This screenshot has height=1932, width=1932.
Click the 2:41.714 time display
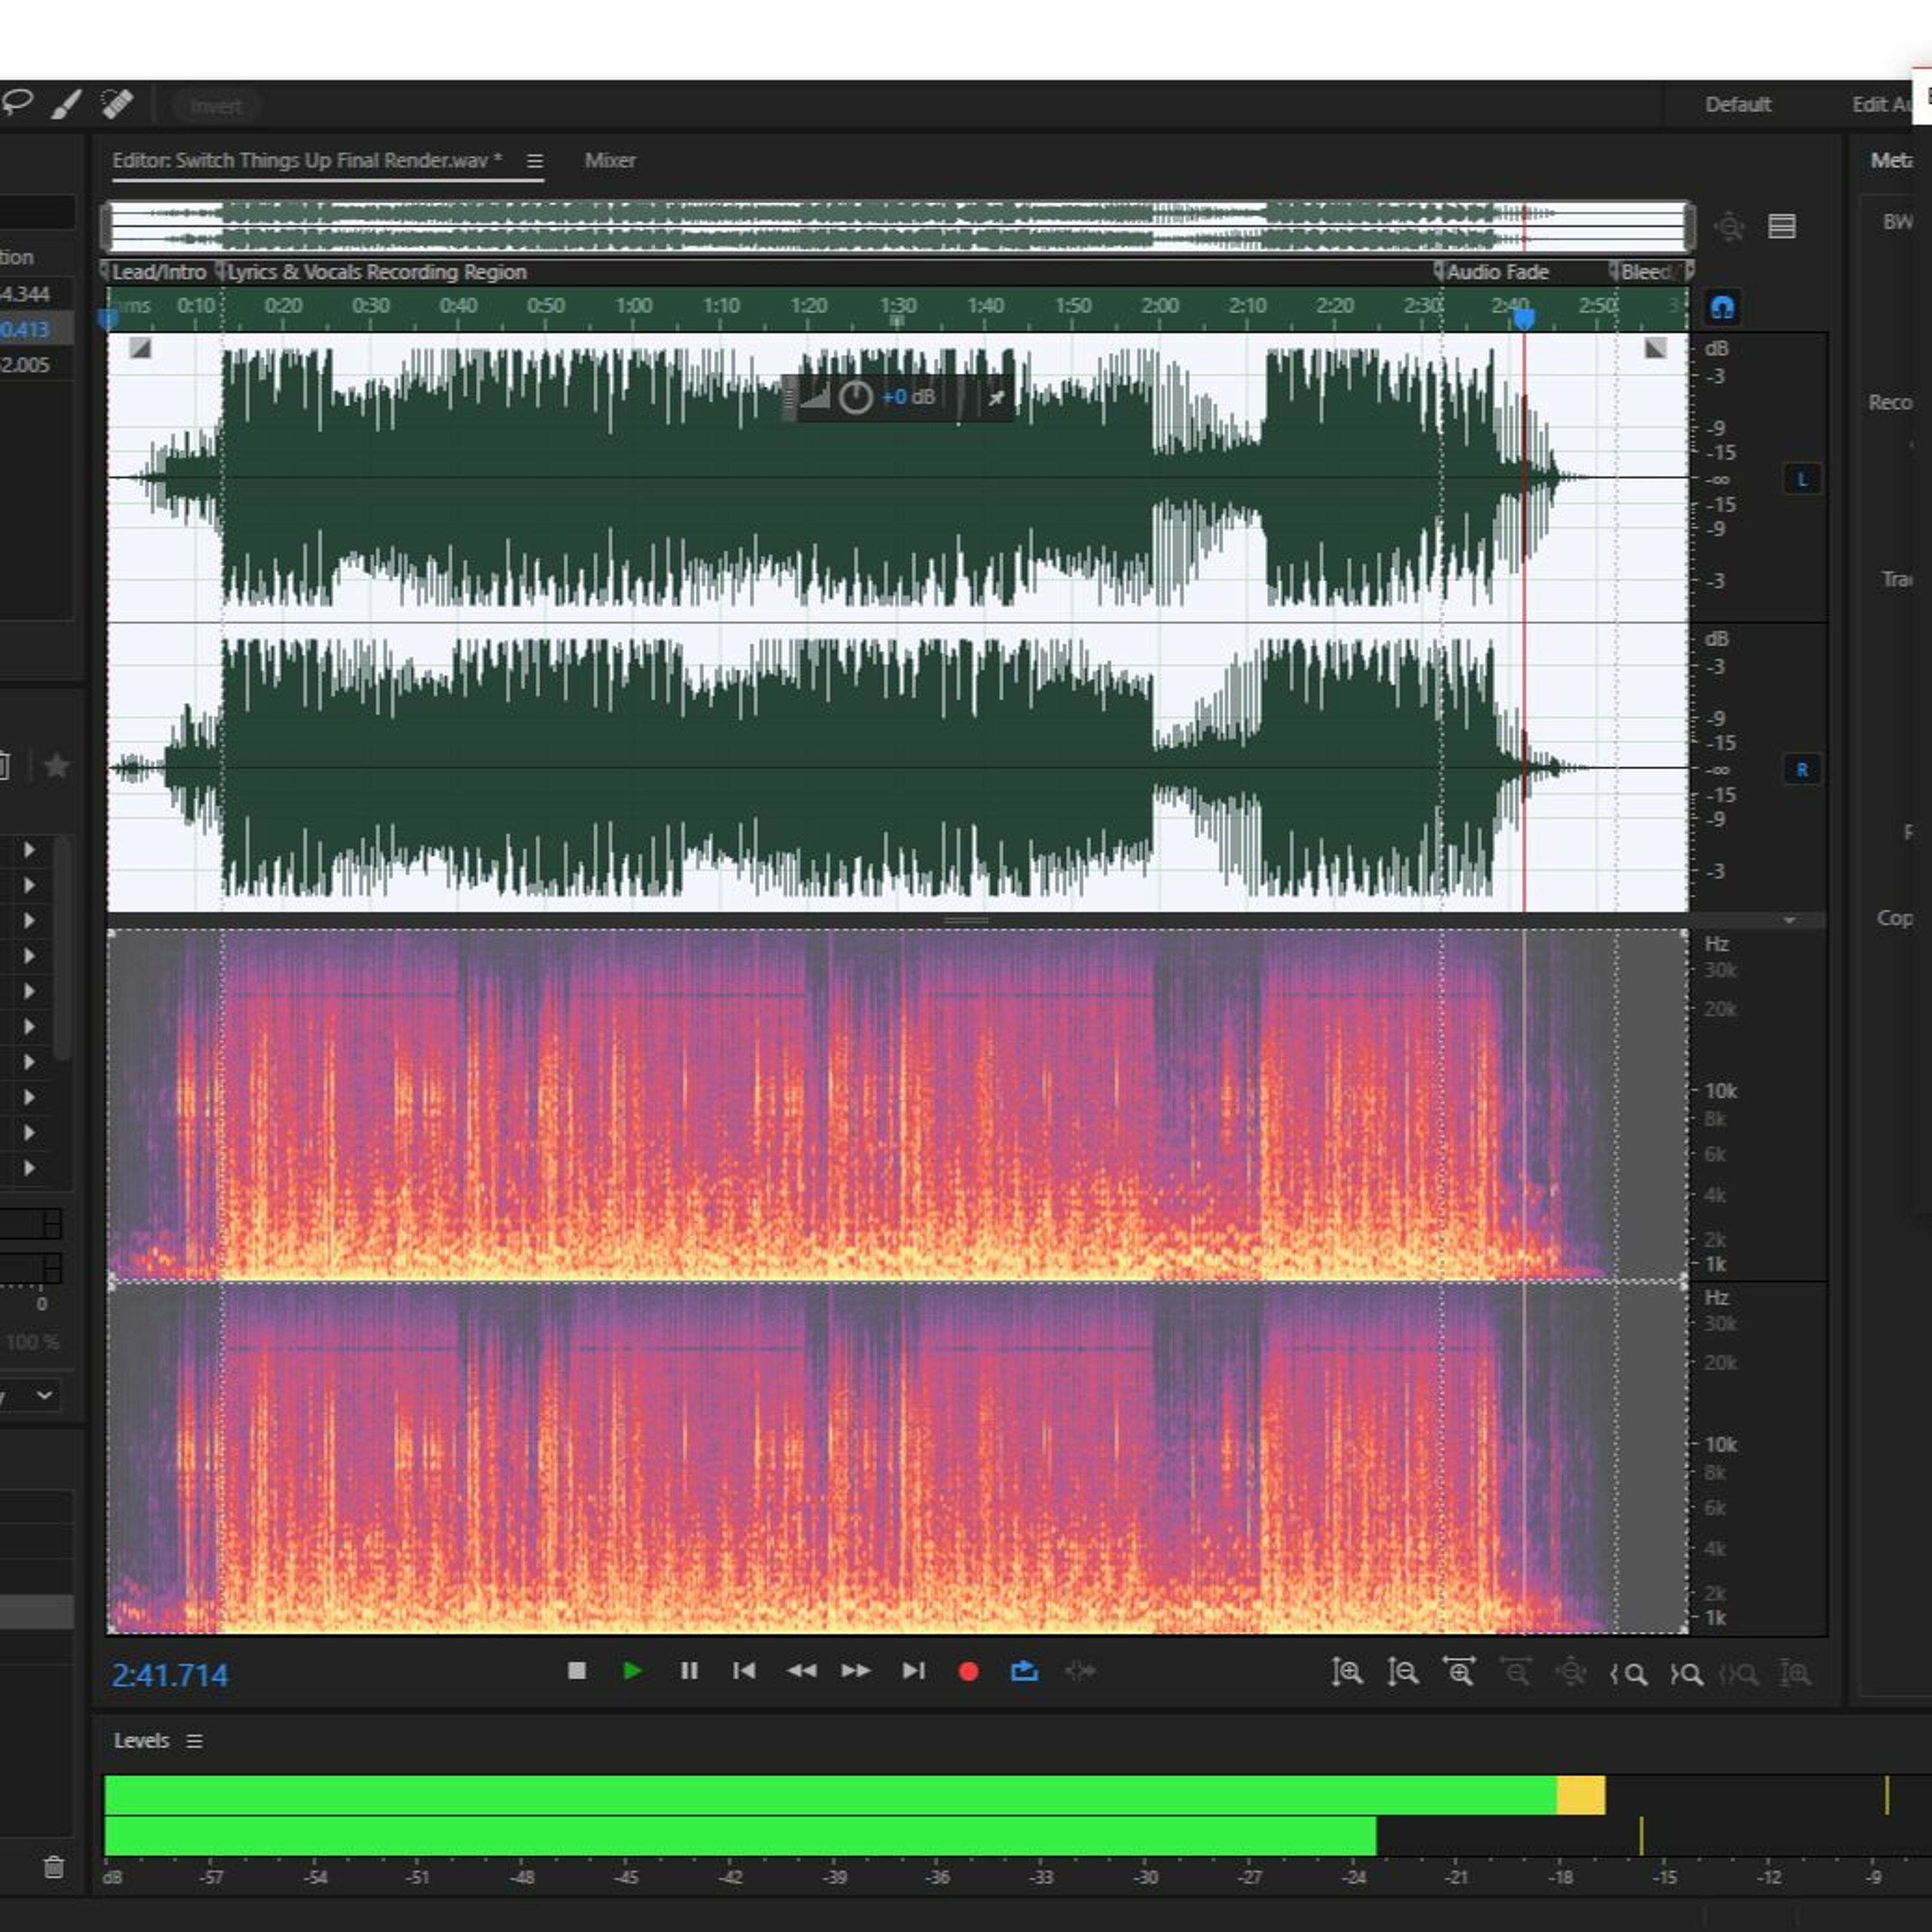pos(169,1675)
